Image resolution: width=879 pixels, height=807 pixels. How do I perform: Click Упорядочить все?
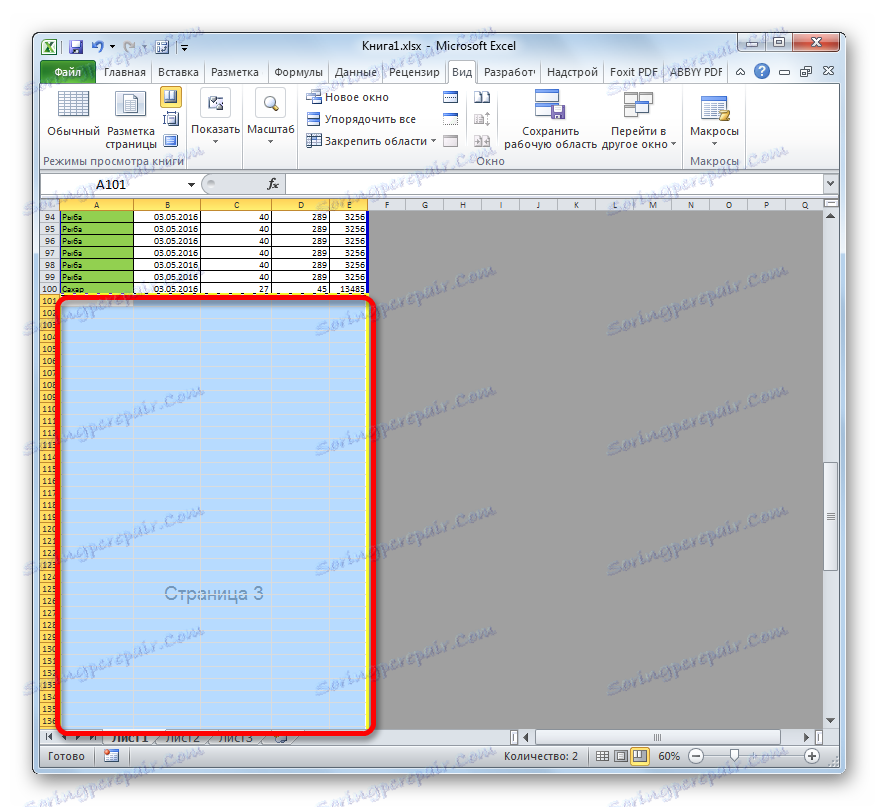tap(362, 119)
